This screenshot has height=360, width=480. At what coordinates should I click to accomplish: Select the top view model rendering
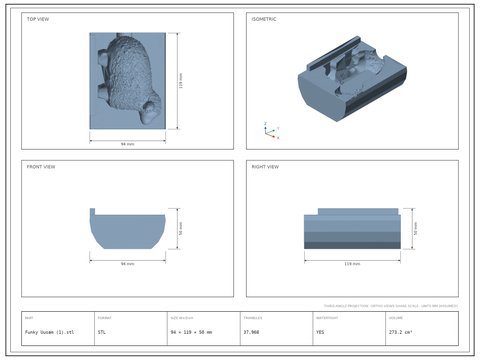point(127,81)
